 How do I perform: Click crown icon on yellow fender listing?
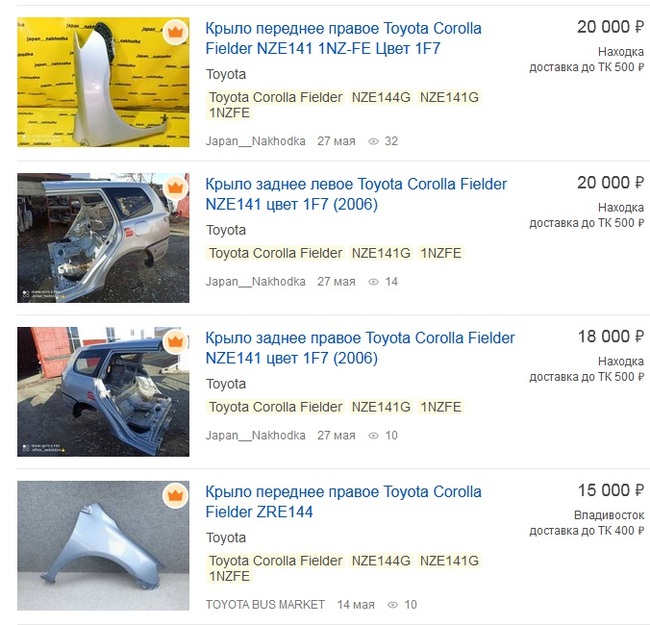tap(175, 32)
